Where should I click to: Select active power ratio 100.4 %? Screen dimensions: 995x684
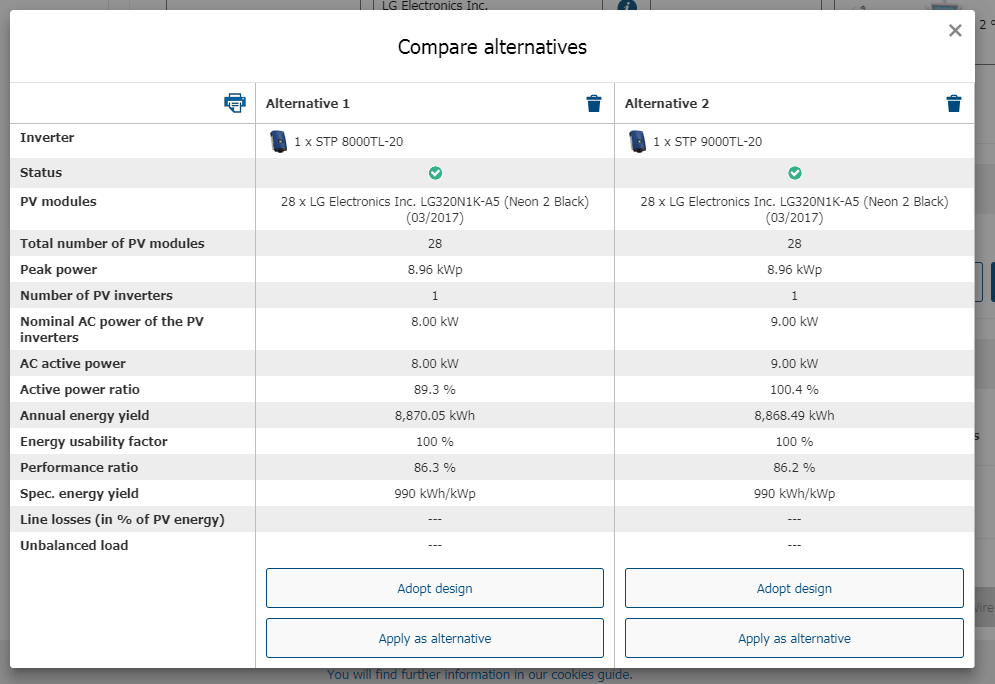[794, 390]
